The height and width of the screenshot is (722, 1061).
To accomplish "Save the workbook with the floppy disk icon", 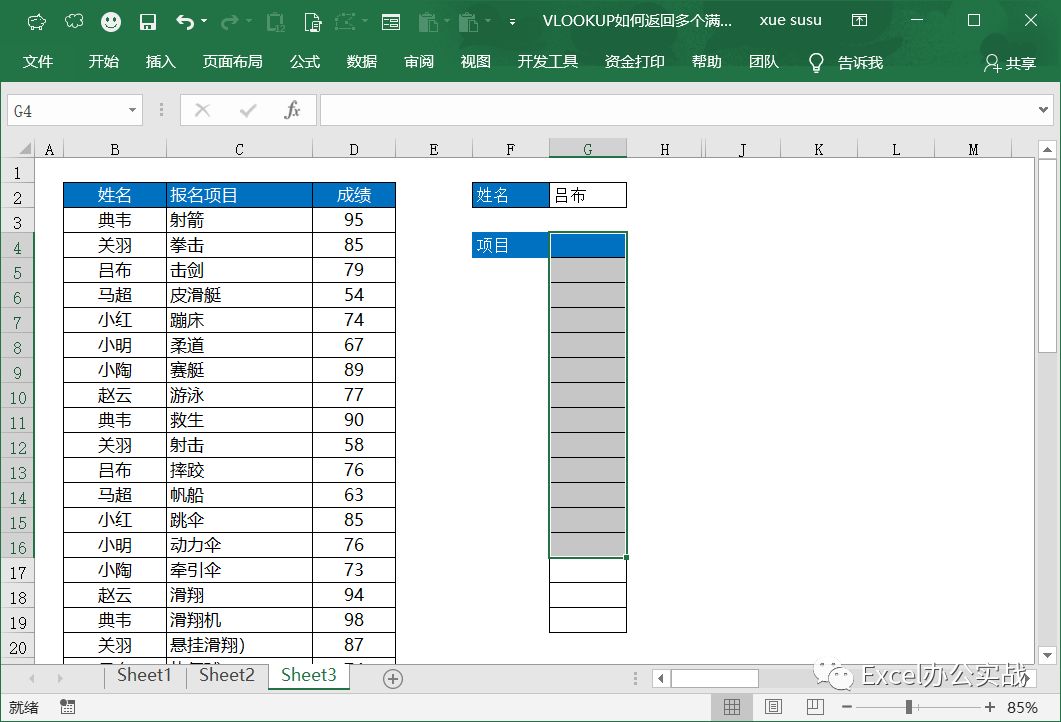I will click(x=148, y=22).
